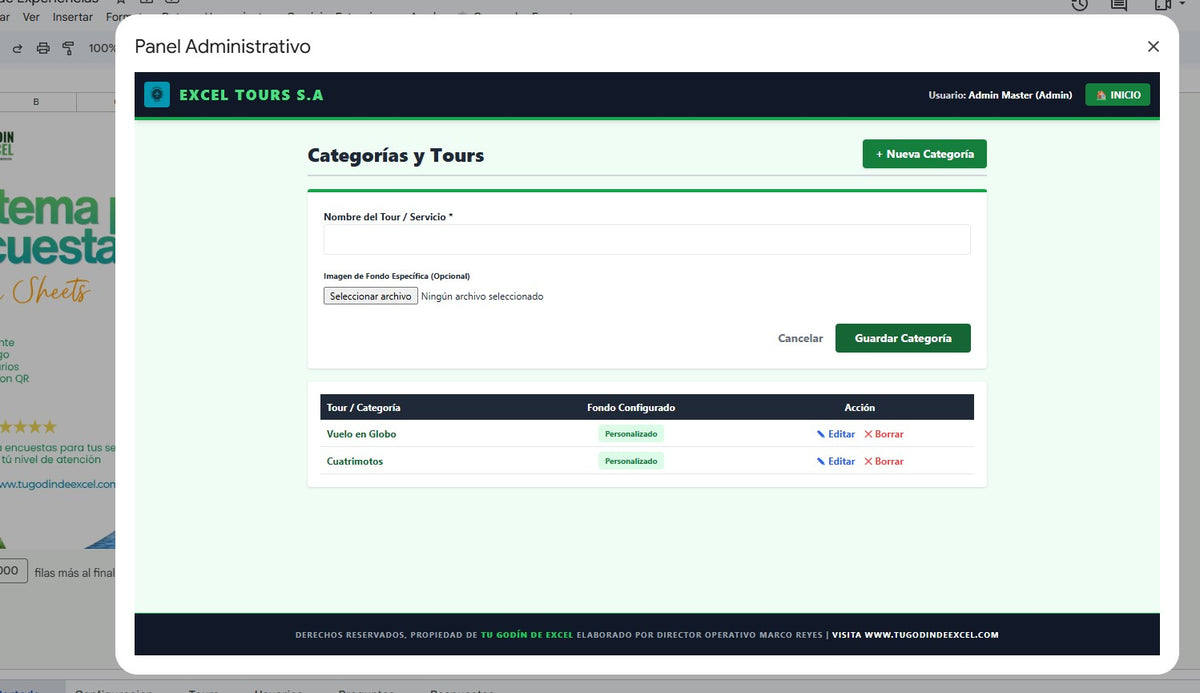Viewport: 1200px width, 693px height.
Task: Delete the Vuelo en Globo category with Borrar
Action: [x=884, y=434]
